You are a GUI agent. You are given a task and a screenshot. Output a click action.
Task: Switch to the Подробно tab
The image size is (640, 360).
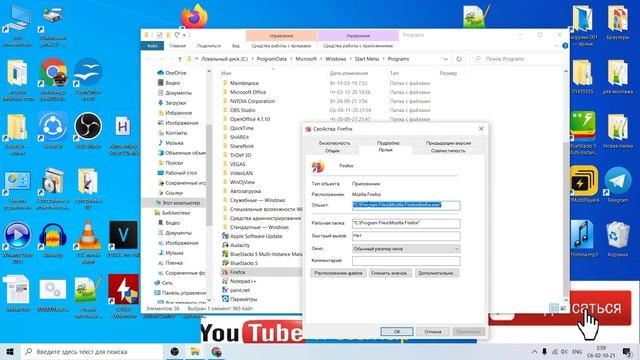click(388, 143)
